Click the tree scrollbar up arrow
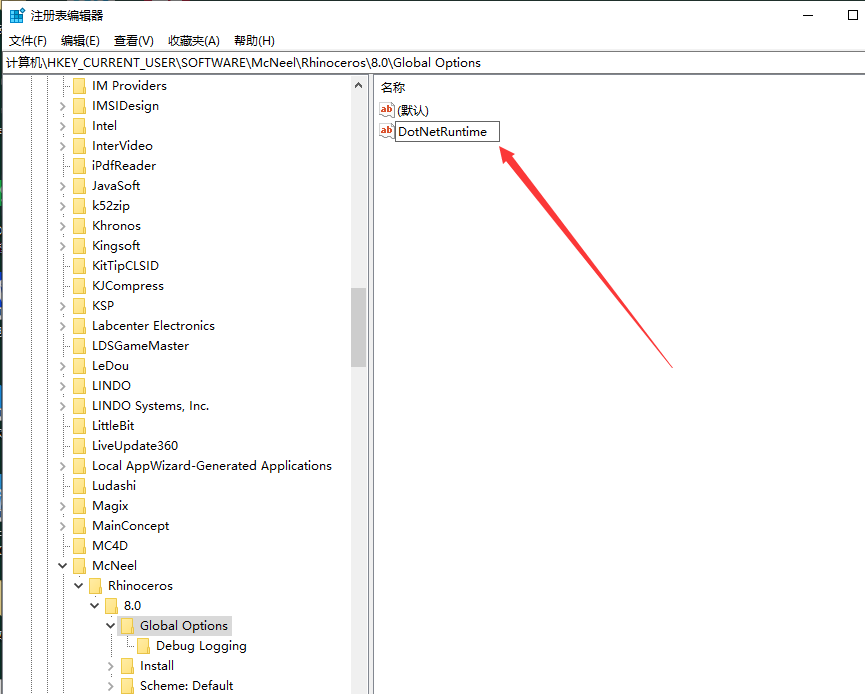The height and width of the screenshot is (694, 865). coord(359,86)
